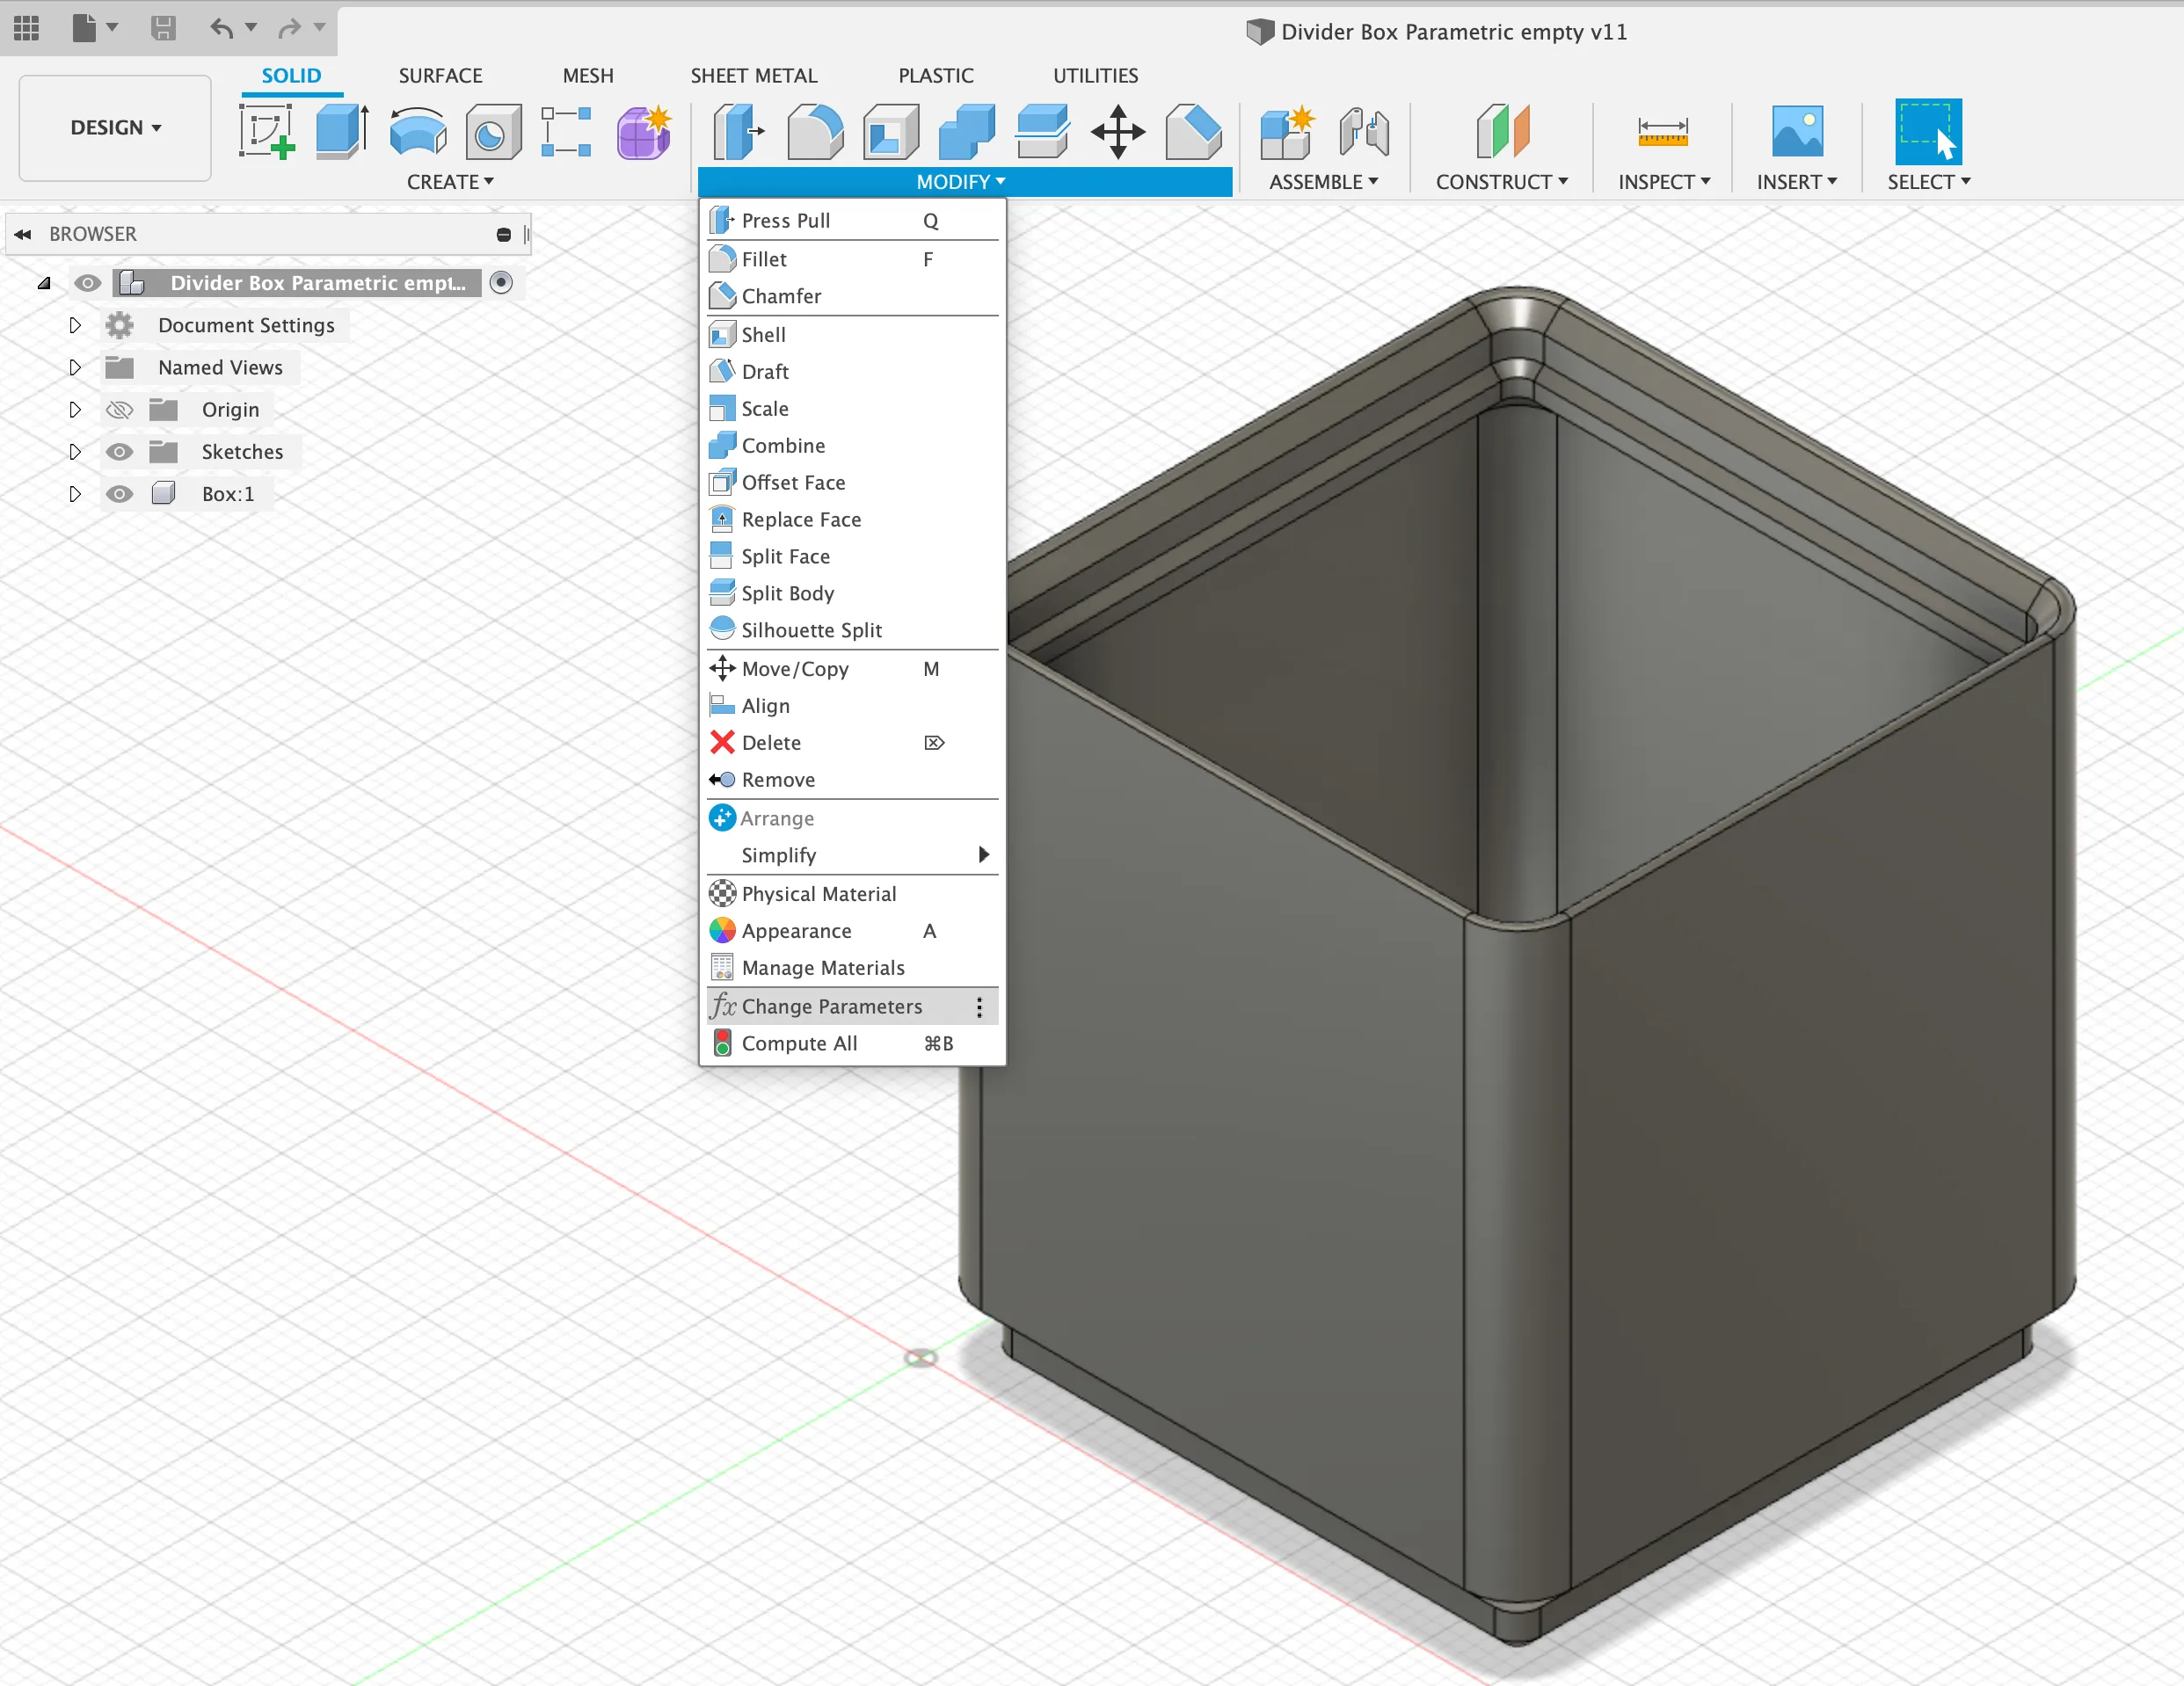The width and height of the screenshot is (2184, 1686).
Task: Switch to the SHEET METAL tab
Action: [754, 75]
